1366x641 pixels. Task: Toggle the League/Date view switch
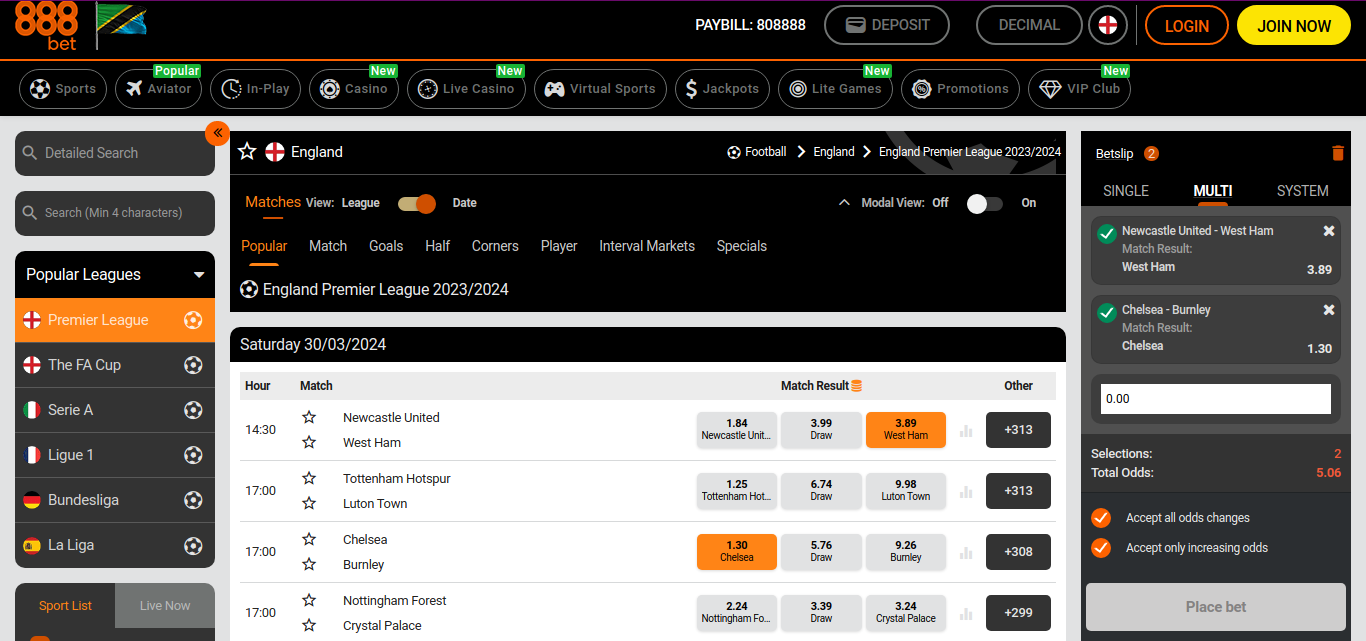tap(417, 203)
